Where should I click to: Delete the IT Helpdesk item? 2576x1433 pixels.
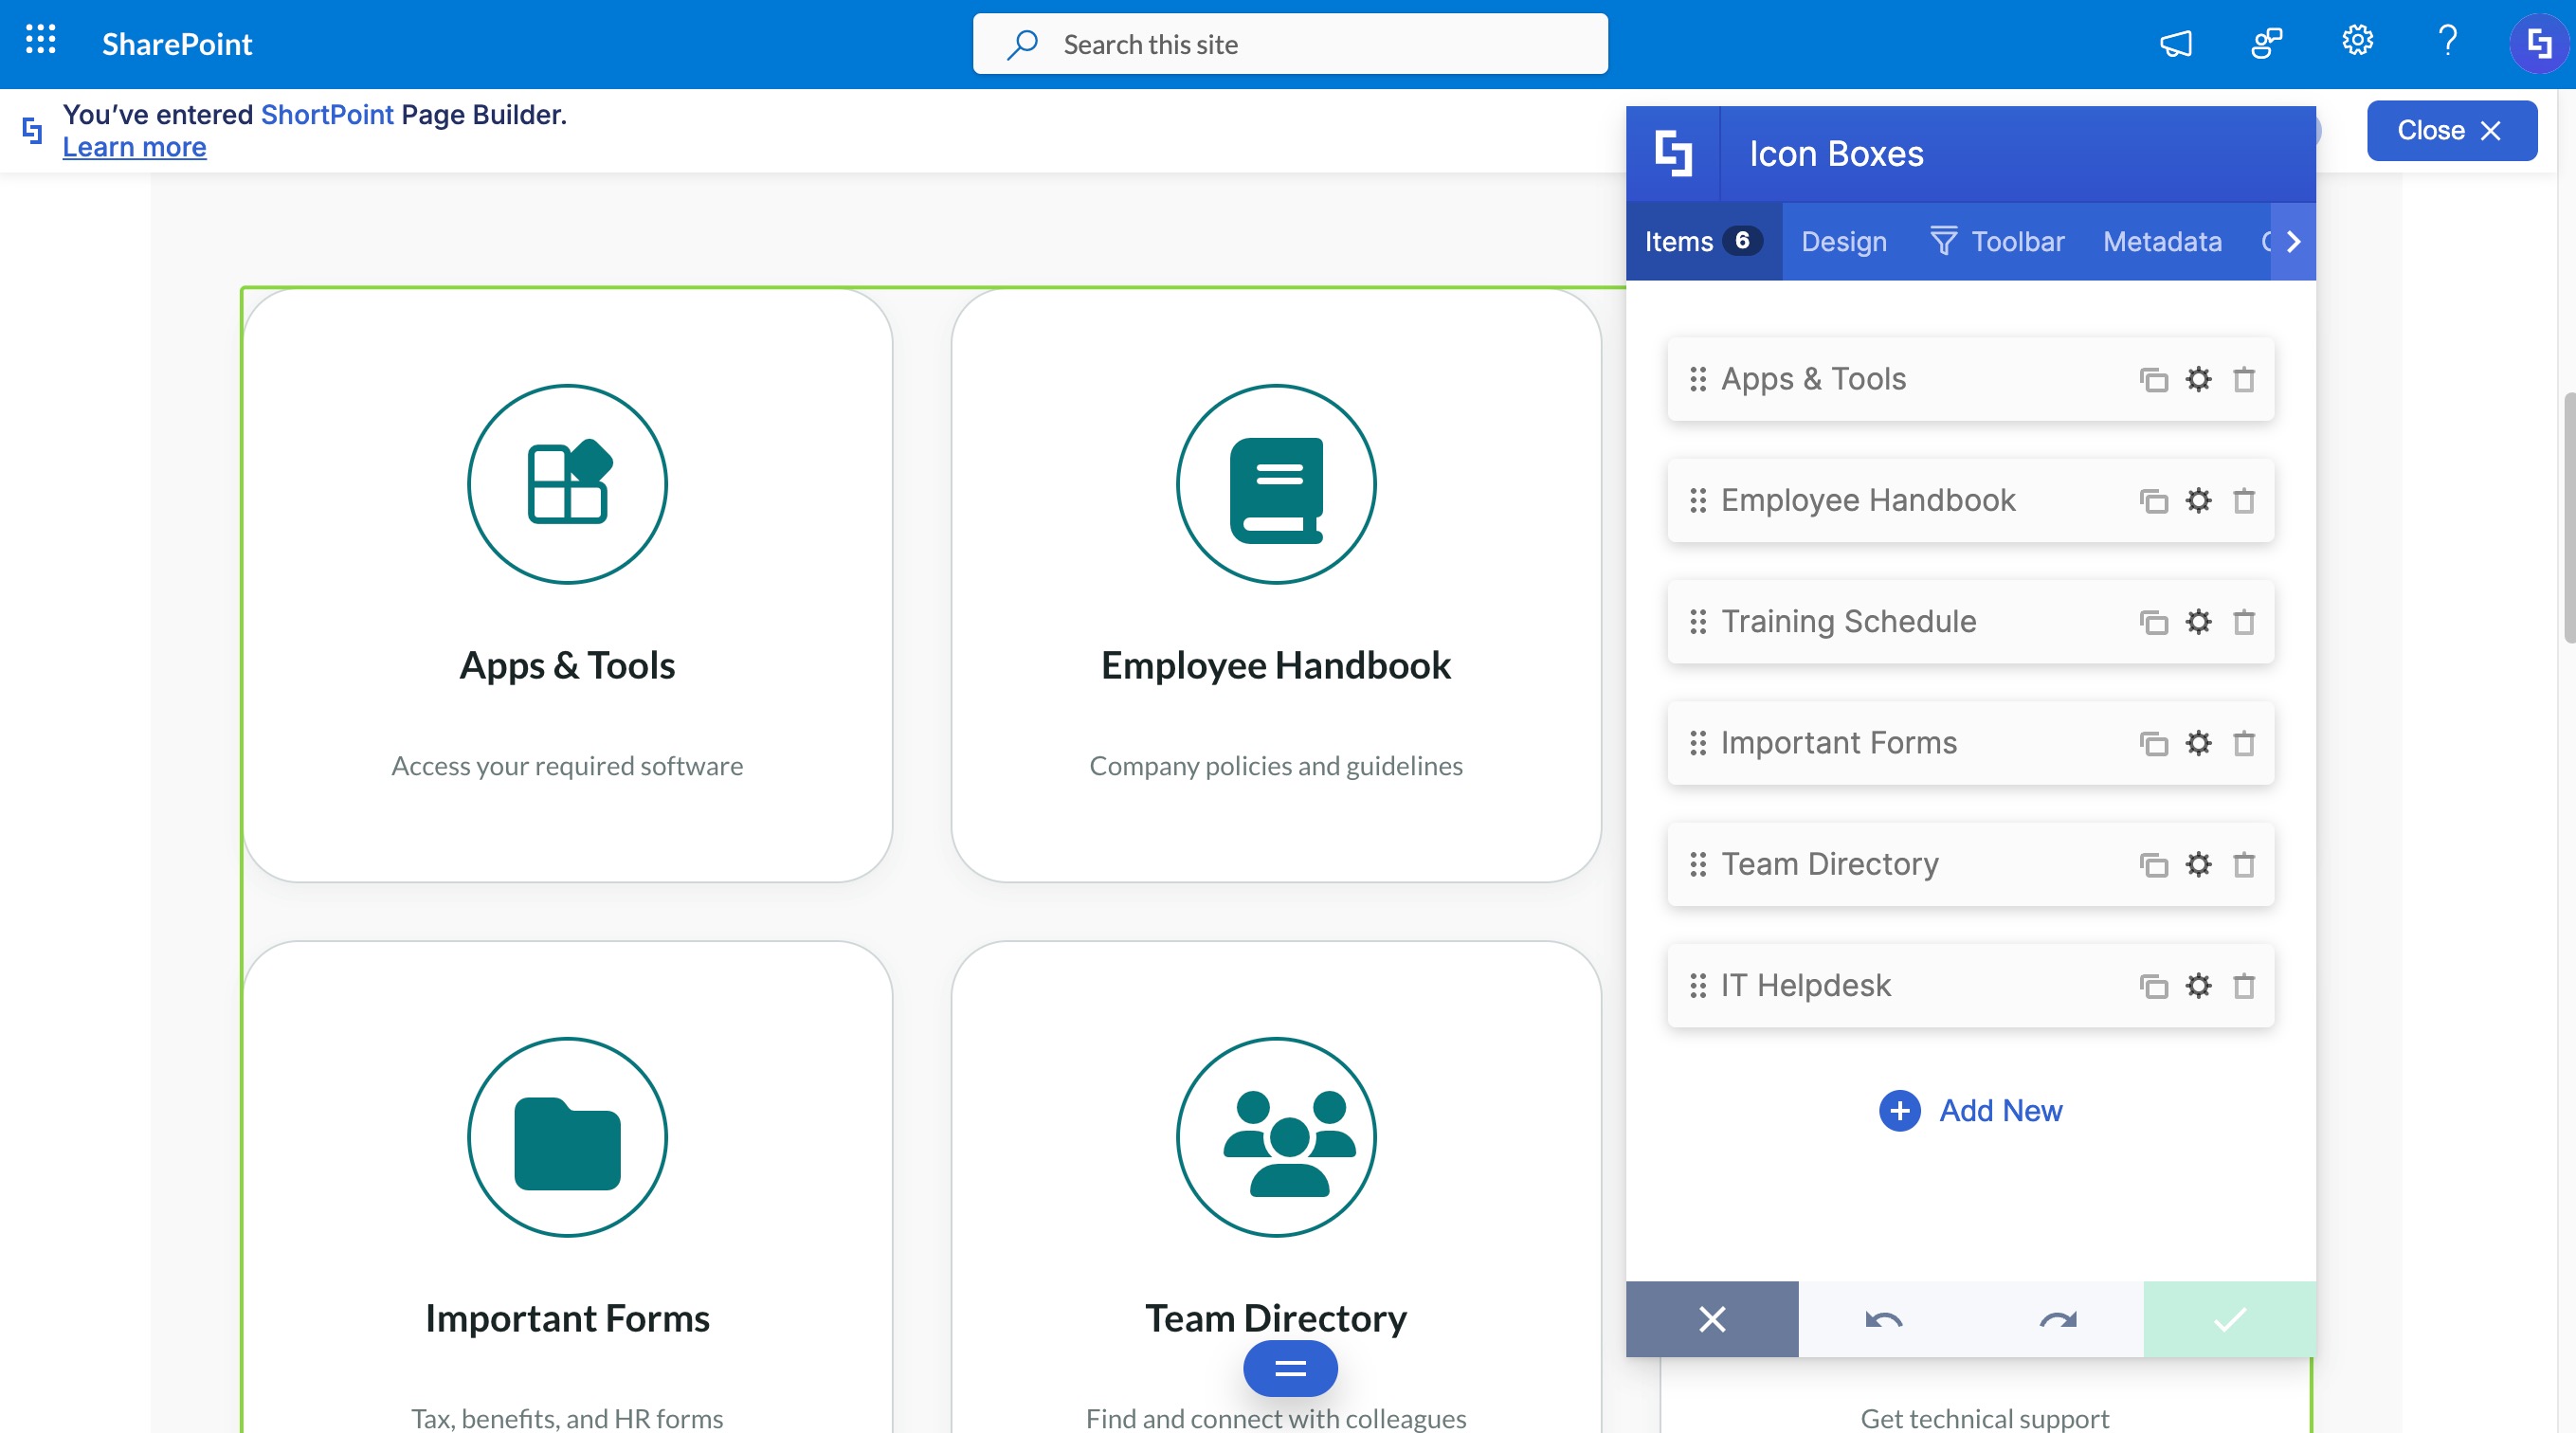(x=2244, y=986)
